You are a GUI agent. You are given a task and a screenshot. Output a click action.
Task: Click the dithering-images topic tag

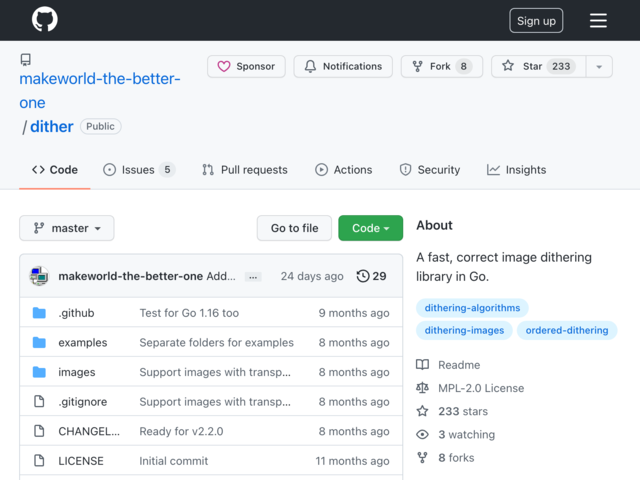click(464, 330)
